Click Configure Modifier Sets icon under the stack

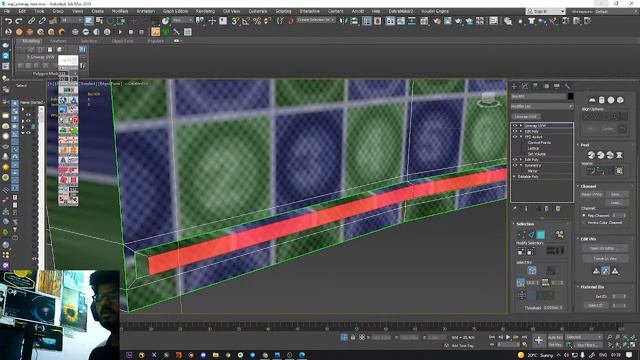[x=558, y=209]
